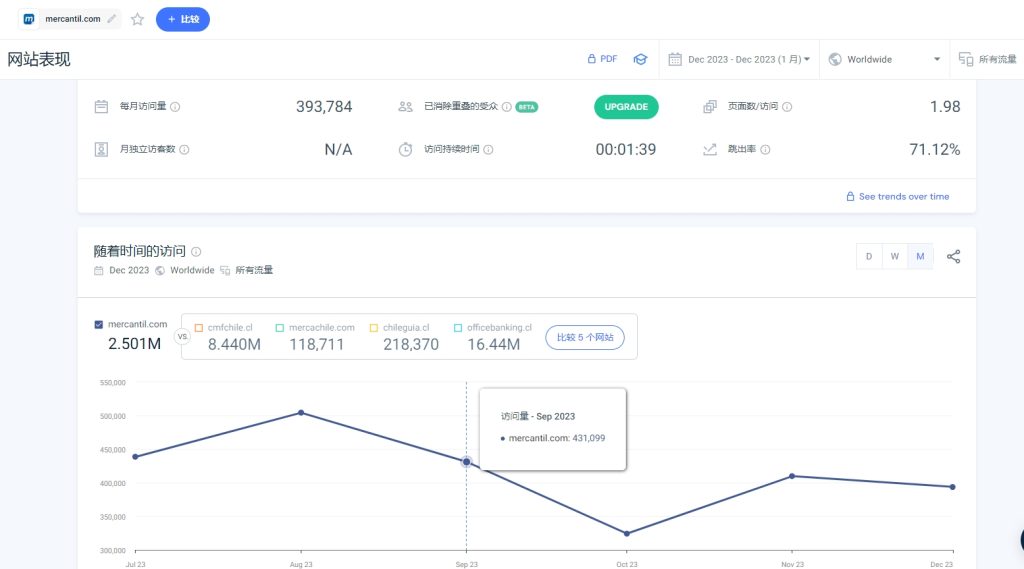Uncheck the mercantil.com series checkbox

click(x=99, y=325)
